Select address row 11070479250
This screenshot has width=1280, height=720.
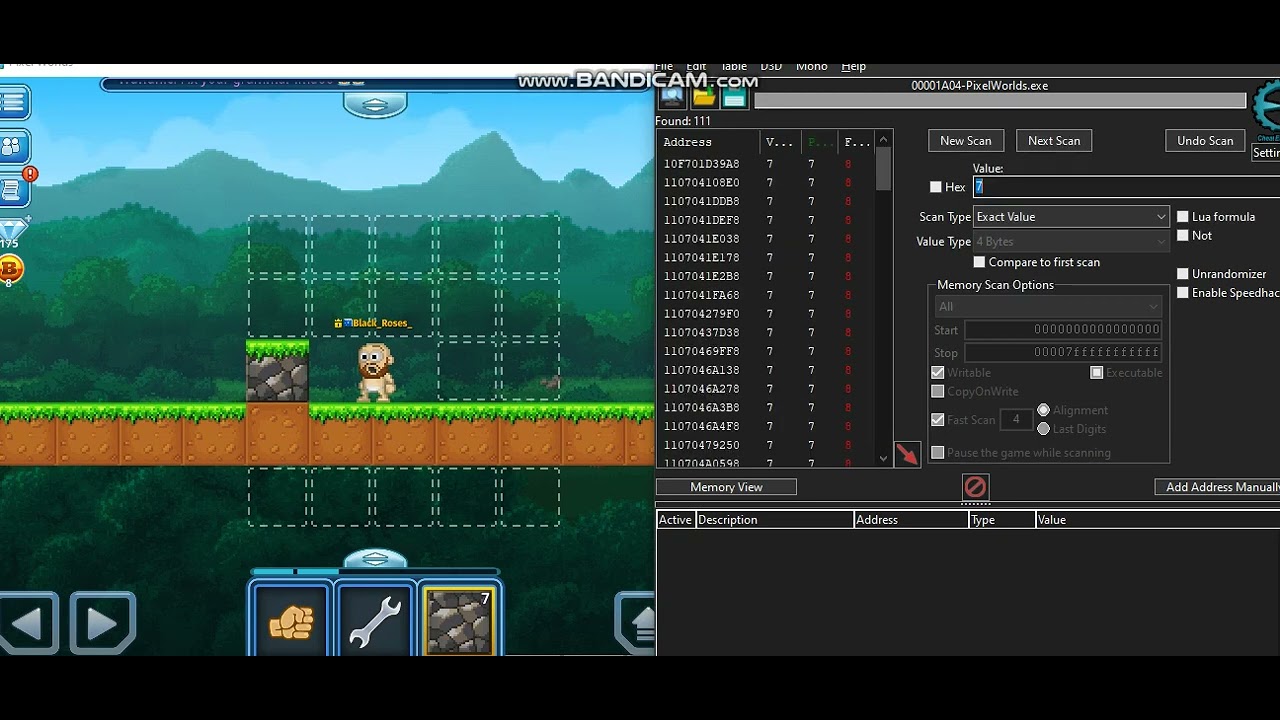point(765,445)
